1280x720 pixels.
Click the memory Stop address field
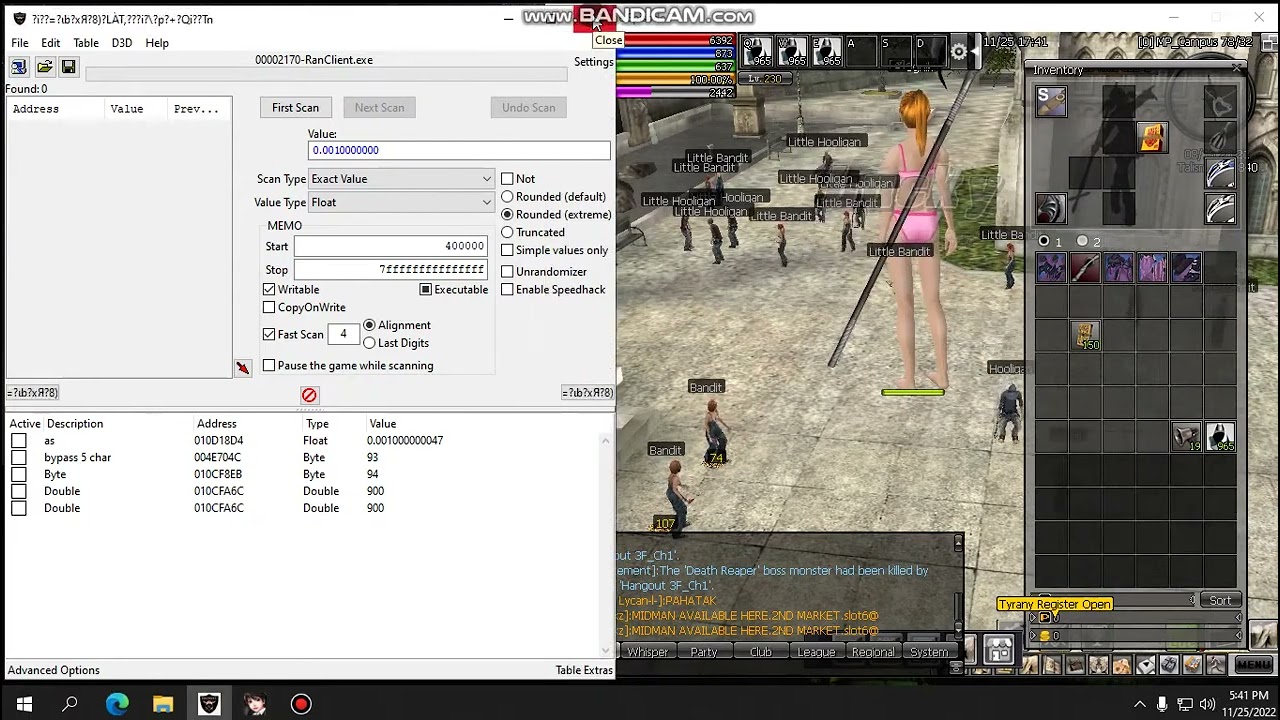click(x=390, y=270)
